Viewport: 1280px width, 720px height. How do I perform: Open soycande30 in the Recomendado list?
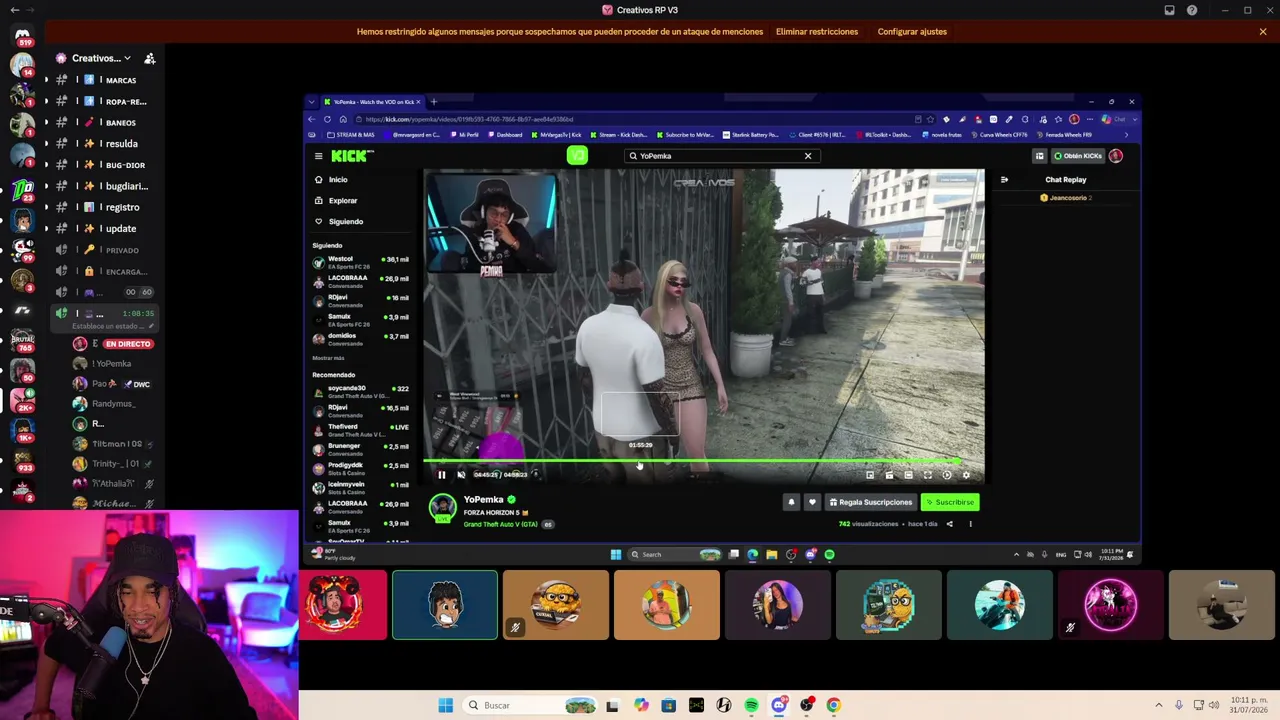pos(360,390)
